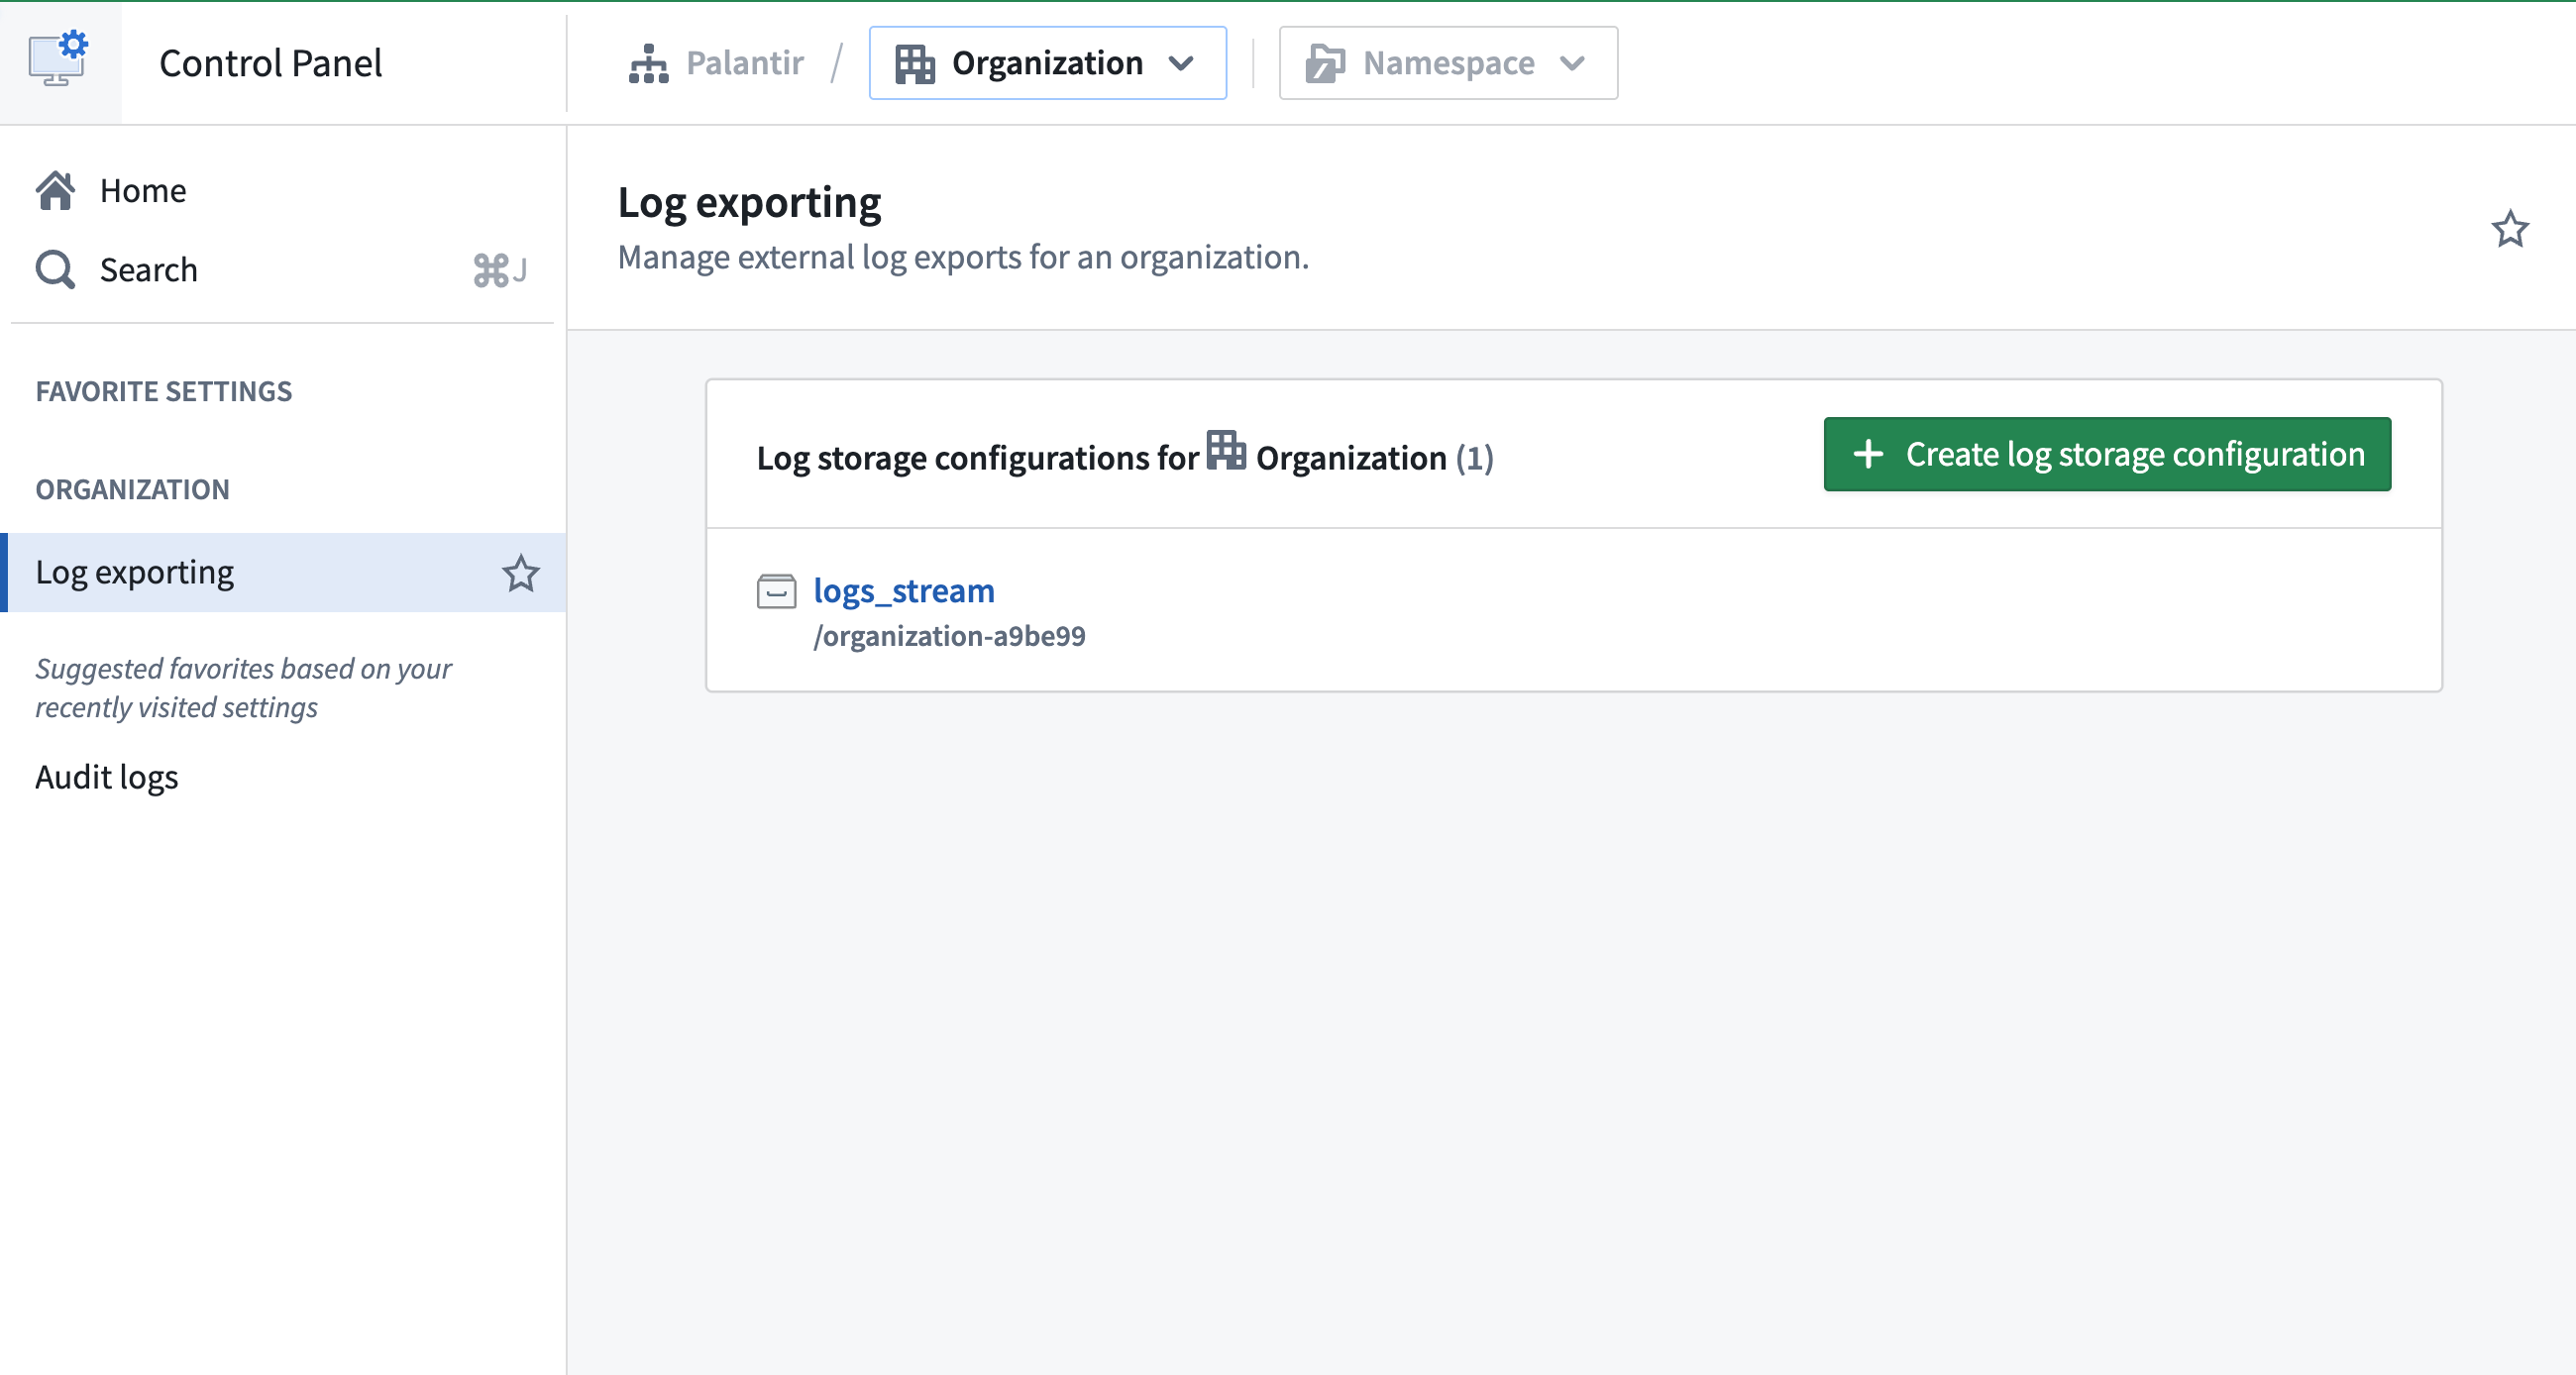Select Log exporting in the sidebar
This screenshot has height=1375, width=2576.
tap(133, 571)
